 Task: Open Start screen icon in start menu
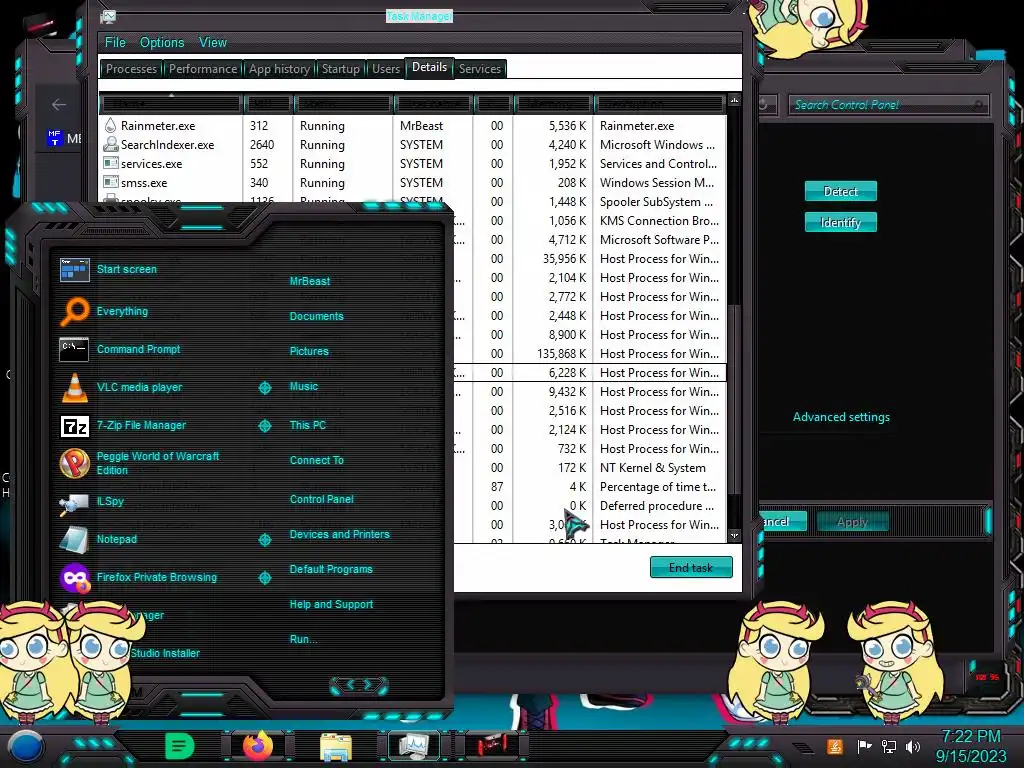coord(74,269)
